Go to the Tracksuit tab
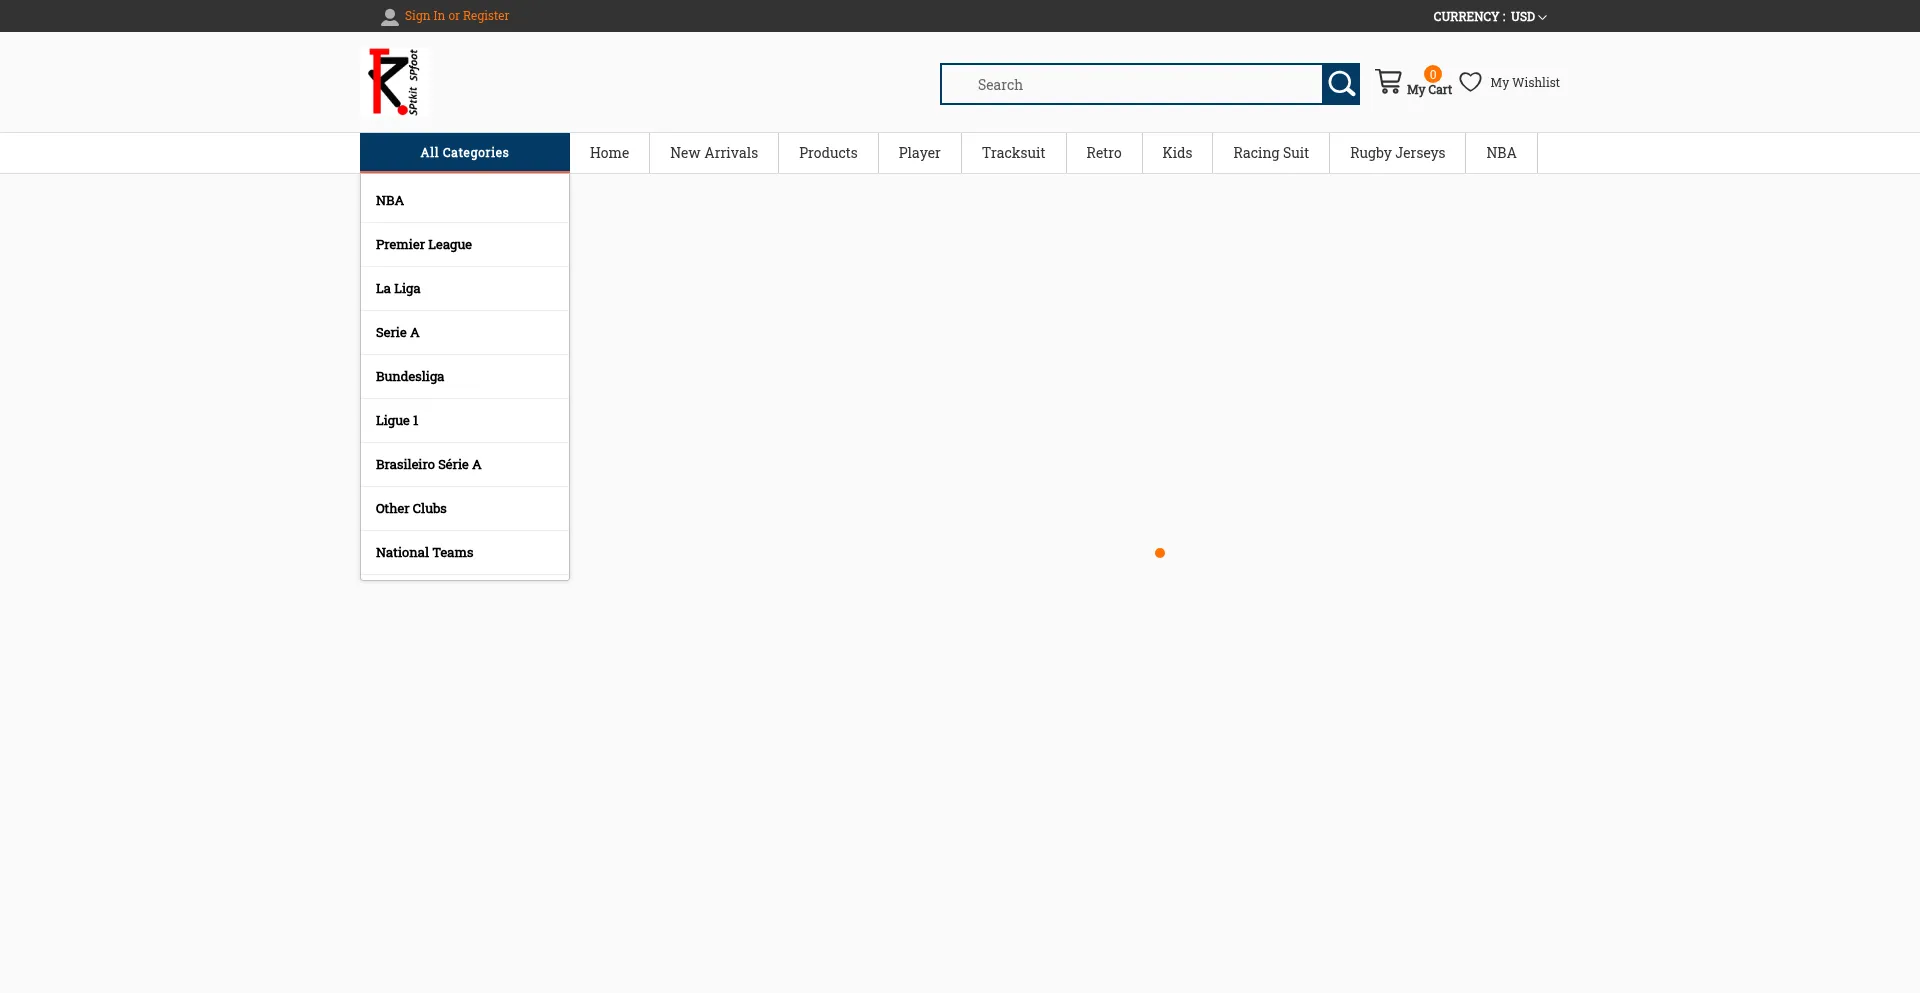The image size is (1920, 993). [1013, 153]
